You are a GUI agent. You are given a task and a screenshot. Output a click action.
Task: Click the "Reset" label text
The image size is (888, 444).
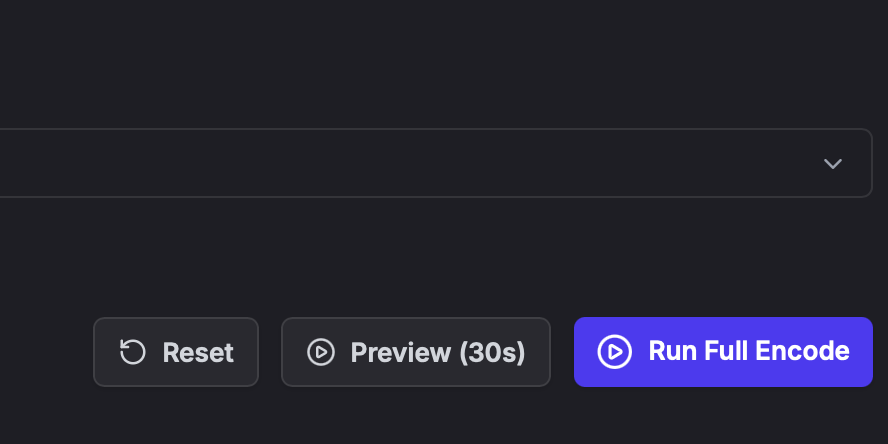pos(198,352)
